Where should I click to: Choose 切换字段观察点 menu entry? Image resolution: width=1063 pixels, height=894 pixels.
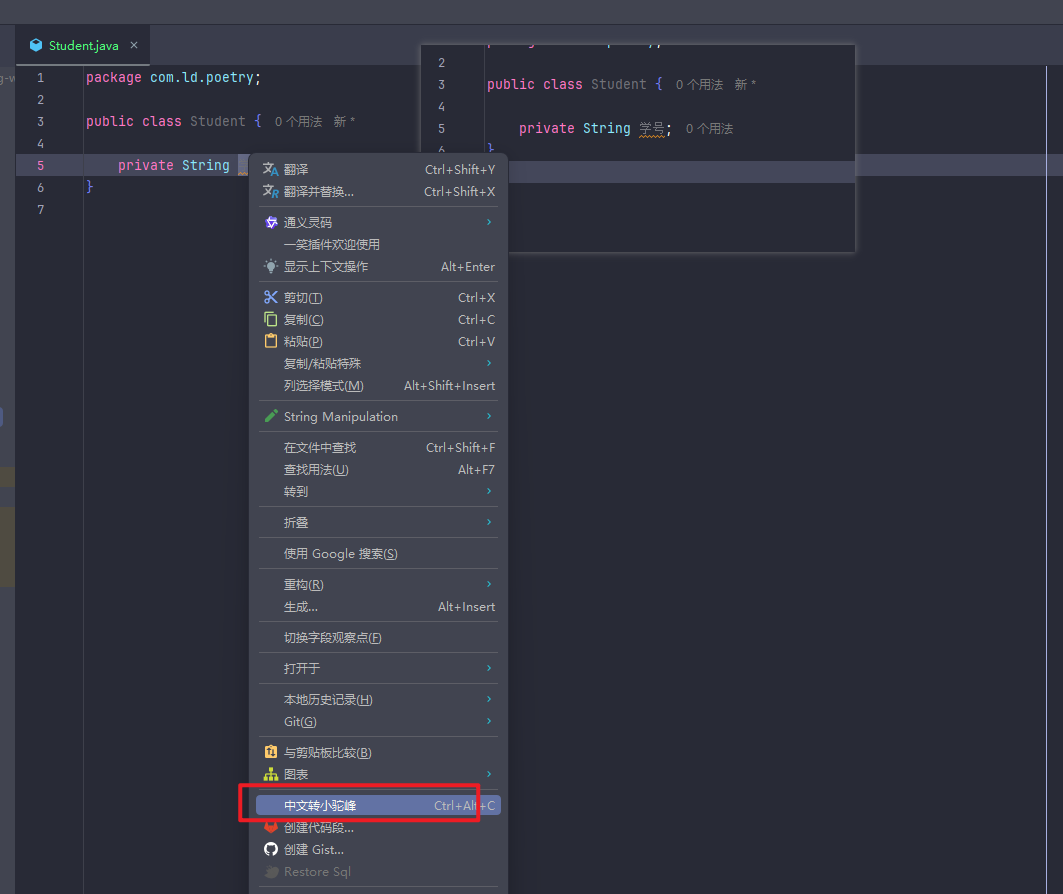pyautogui.click(x=378, y=638)
